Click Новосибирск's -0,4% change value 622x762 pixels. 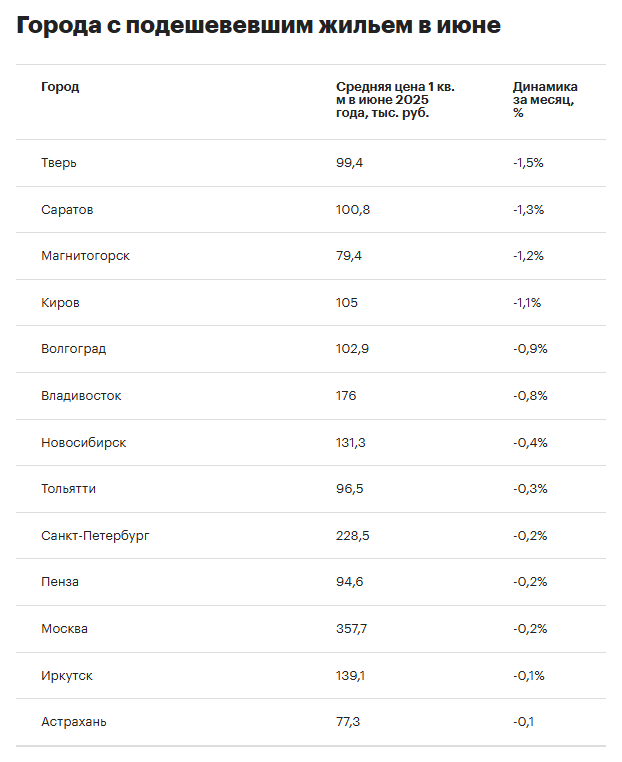tap(530, 443)
